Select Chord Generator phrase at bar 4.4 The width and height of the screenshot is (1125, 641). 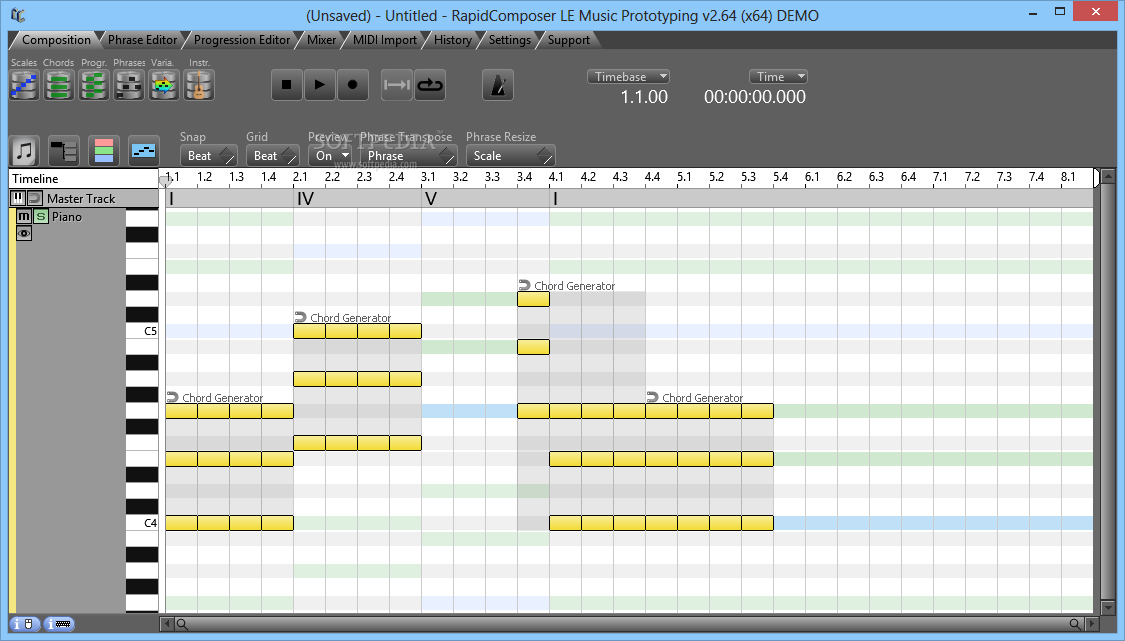click(702, 398)
